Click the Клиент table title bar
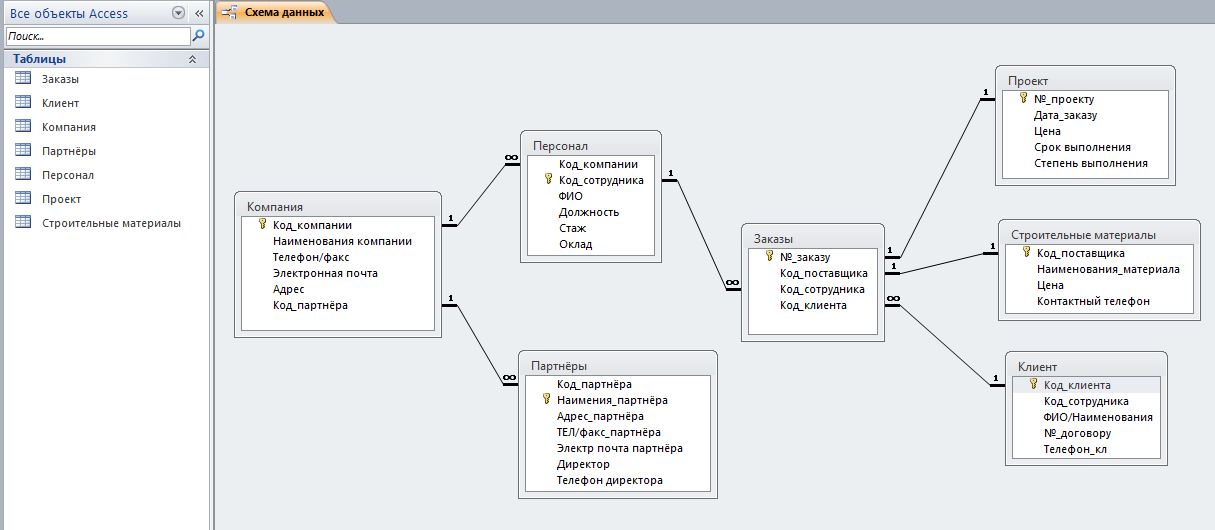Screen dimensions: 1215x530 pyautogui.click(x=1086, y=366)
